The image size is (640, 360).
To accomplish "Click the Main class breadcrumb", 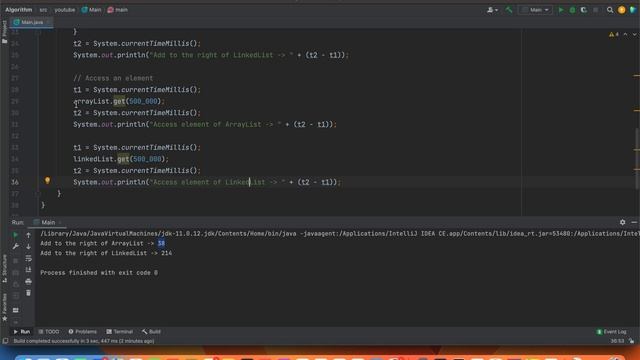I will click(x=91, y=10).
